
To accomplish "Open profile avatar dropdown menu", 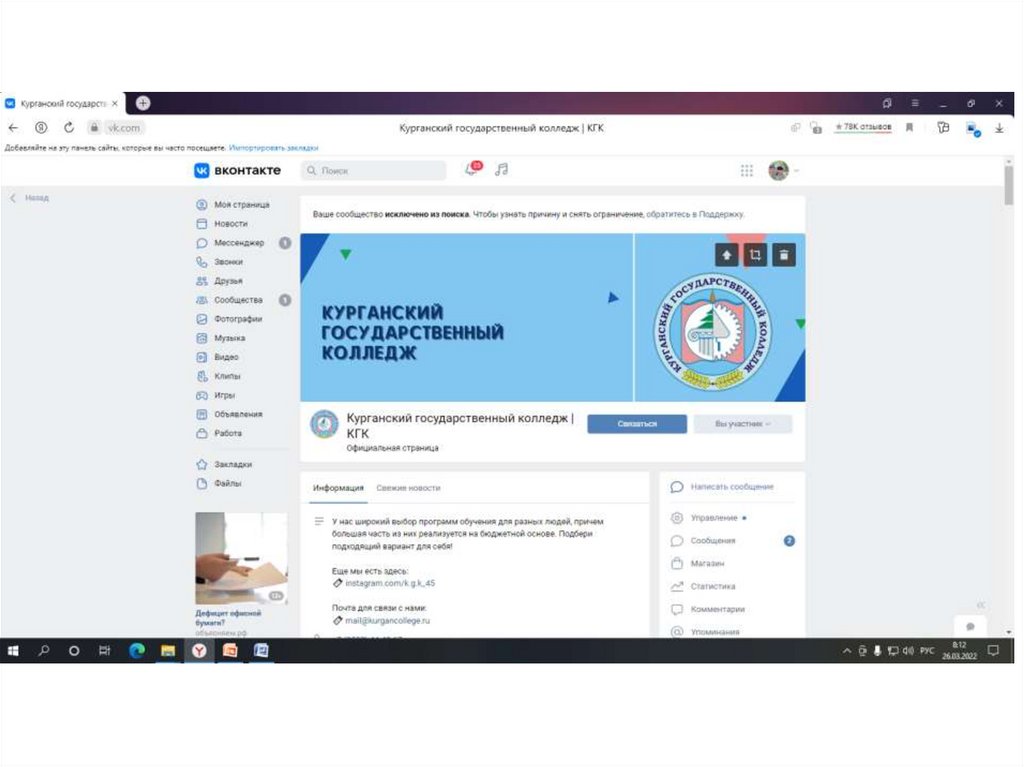I will tap(783, 171).
